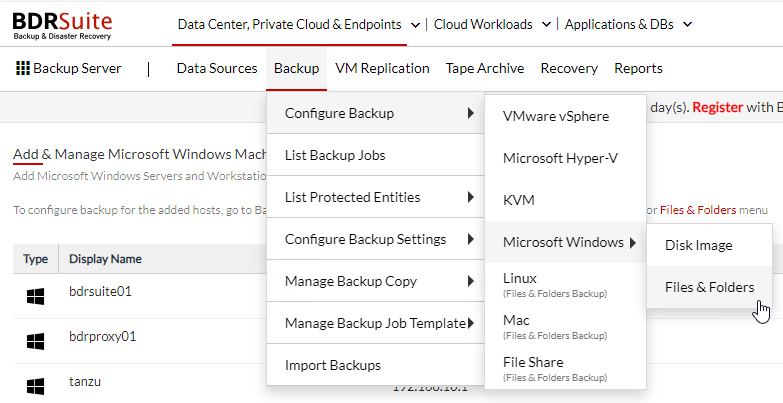Select Disk Image backup option
The image size is (783, 403).
(710, 245)
